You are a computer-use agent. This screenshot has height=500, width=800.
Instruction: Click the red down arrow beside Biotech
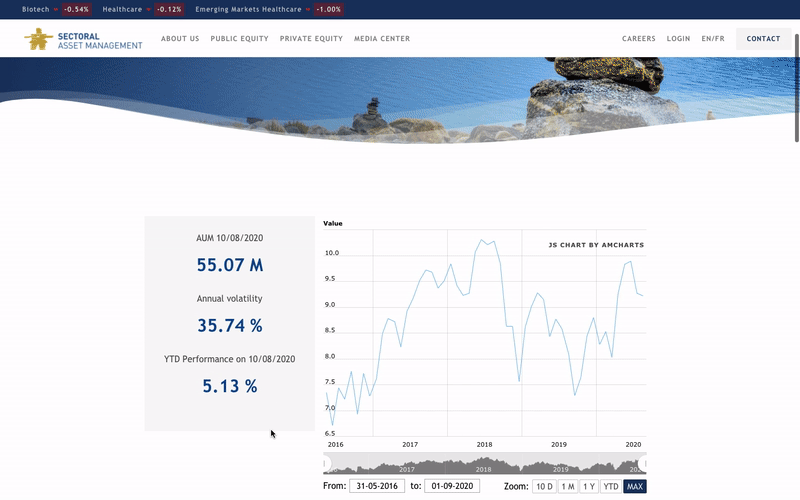pos(56,9)
